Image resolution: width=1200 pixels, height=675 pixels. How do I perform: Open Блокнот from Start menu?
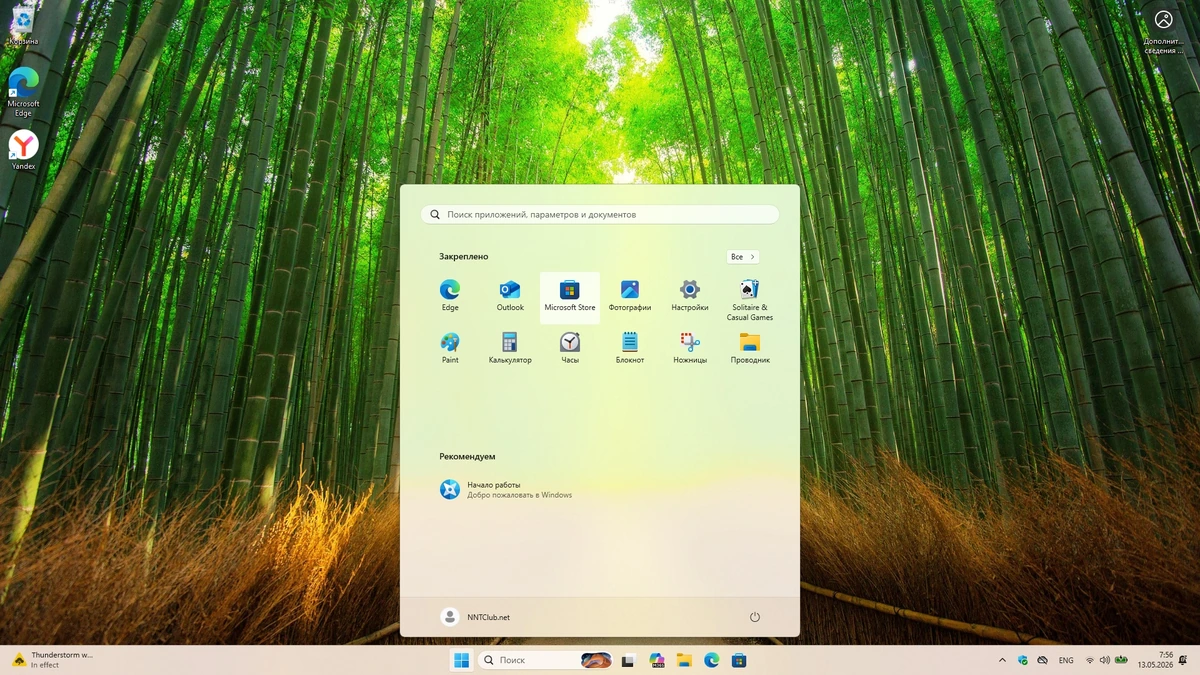coord(630,348)
